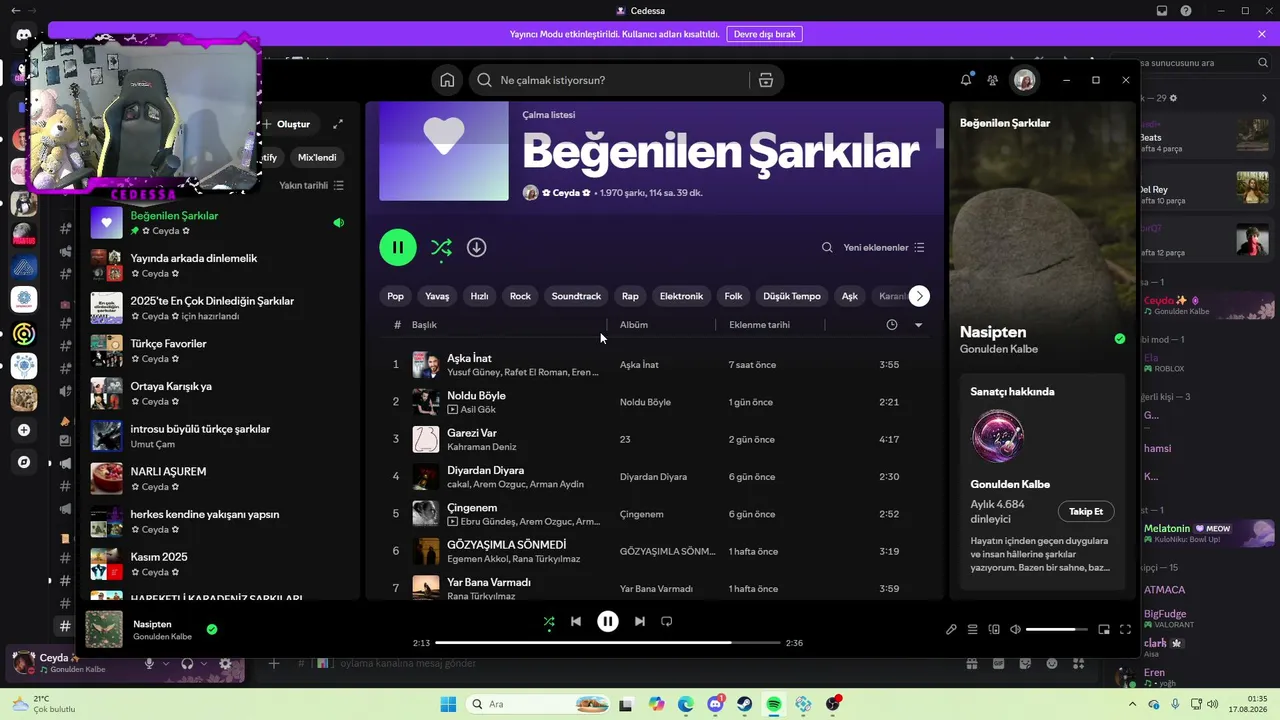Screen dimensions: 1280x720
Task: Open the play queue
Action: pyautogui.click(x=972, y=629)
